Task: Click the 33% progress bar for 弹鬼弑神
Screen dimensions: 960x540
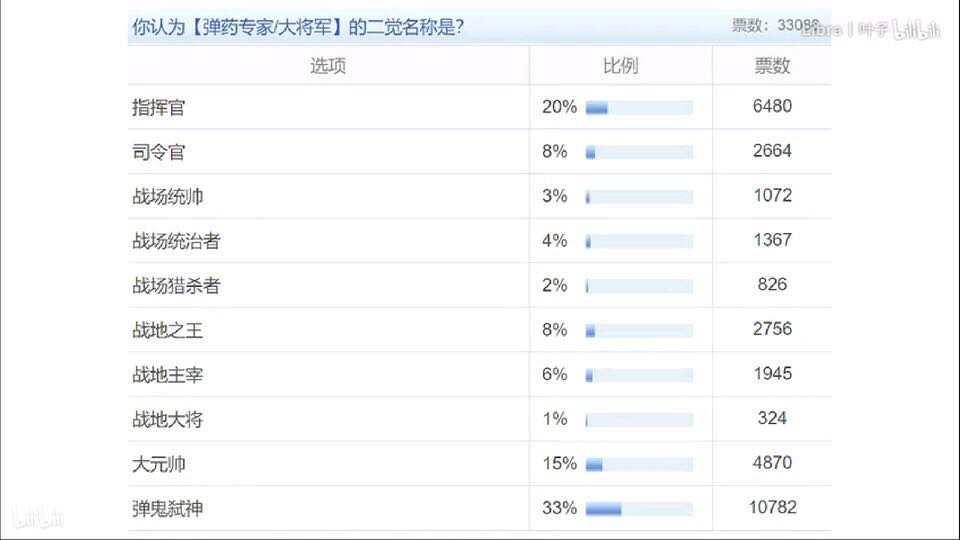Action: 638,509
